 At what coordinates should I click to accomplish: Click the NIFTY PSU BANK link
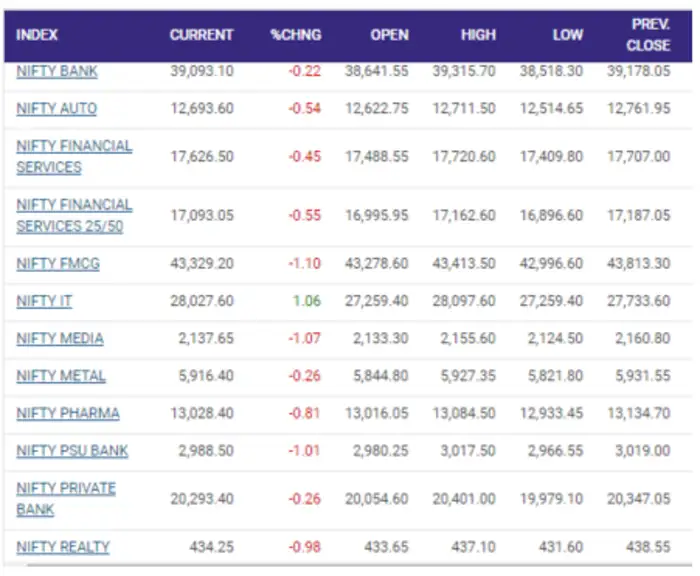point(72,450)
